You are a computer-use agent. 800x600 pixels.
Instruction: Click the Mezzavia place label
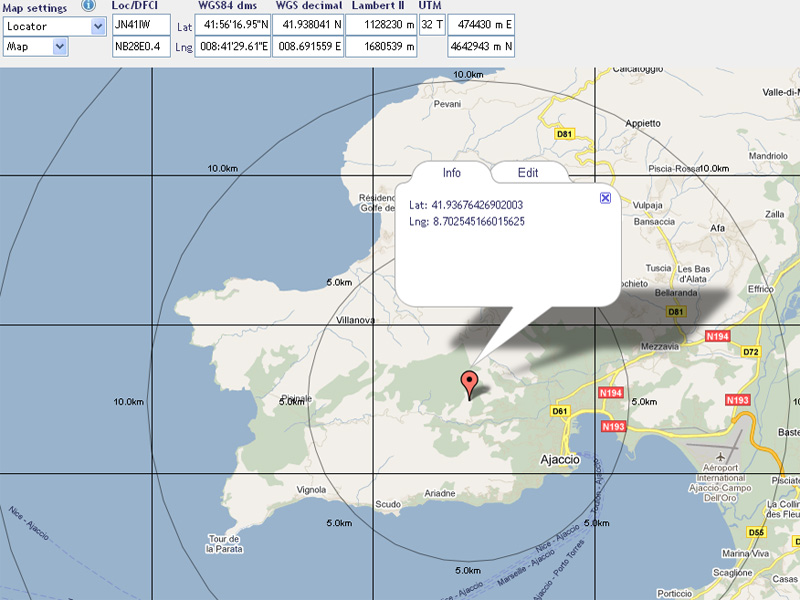(660, 347)
